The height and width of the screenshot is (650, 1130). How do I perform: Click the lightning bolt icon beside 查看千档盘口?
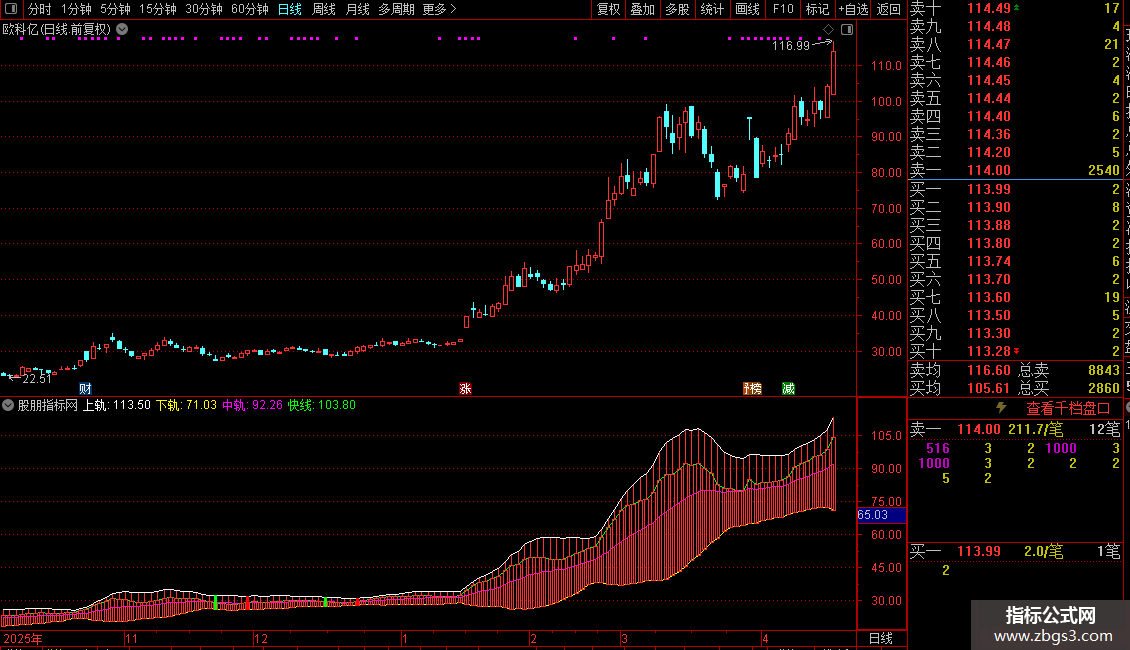1002,408
